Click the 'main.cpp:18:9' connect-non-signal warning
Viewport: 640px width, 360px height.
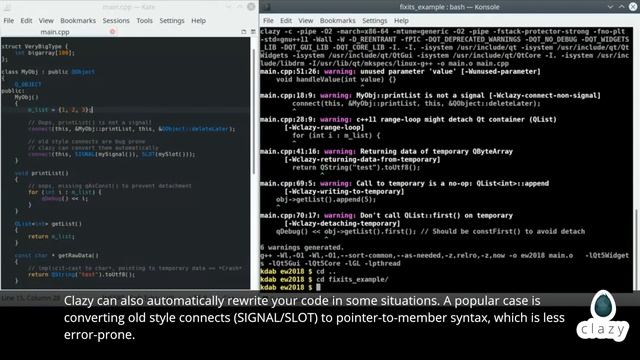430,96
